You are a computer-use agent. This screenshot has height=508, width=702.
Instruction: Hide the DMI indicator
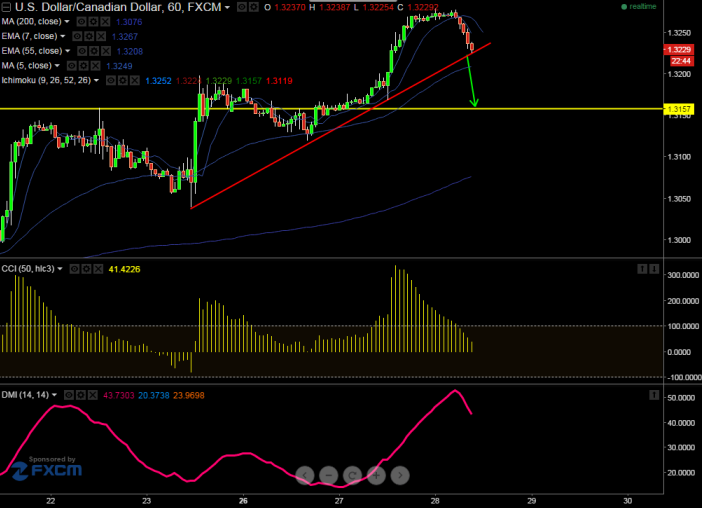[69, 395]
